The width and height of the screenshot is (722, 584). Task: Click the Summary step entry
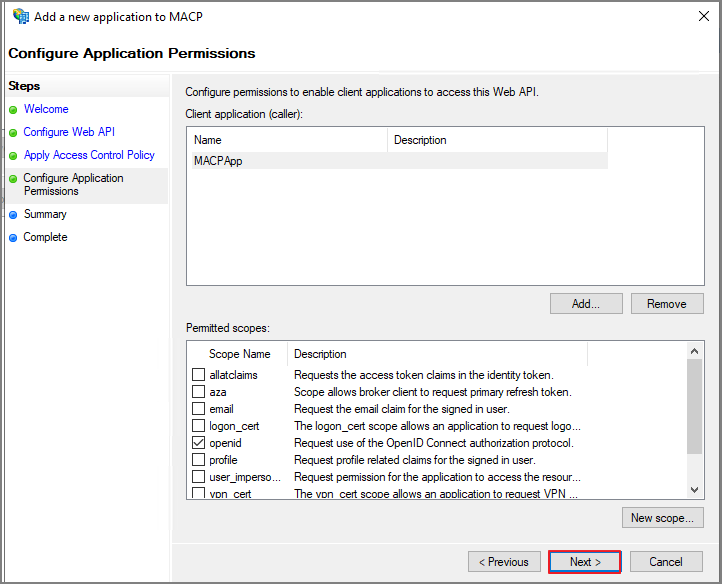45,214
